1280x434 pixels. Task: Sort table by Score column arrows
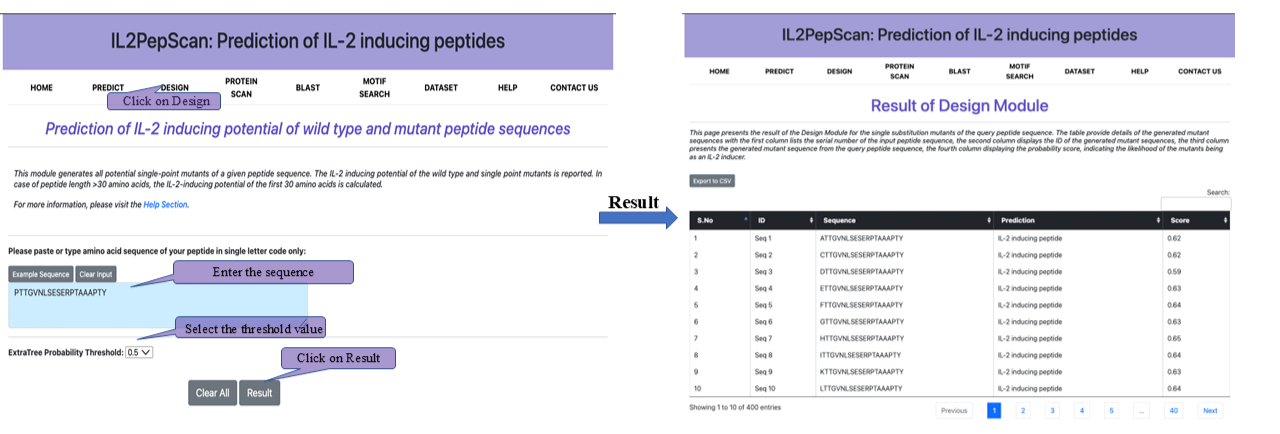1224,220
